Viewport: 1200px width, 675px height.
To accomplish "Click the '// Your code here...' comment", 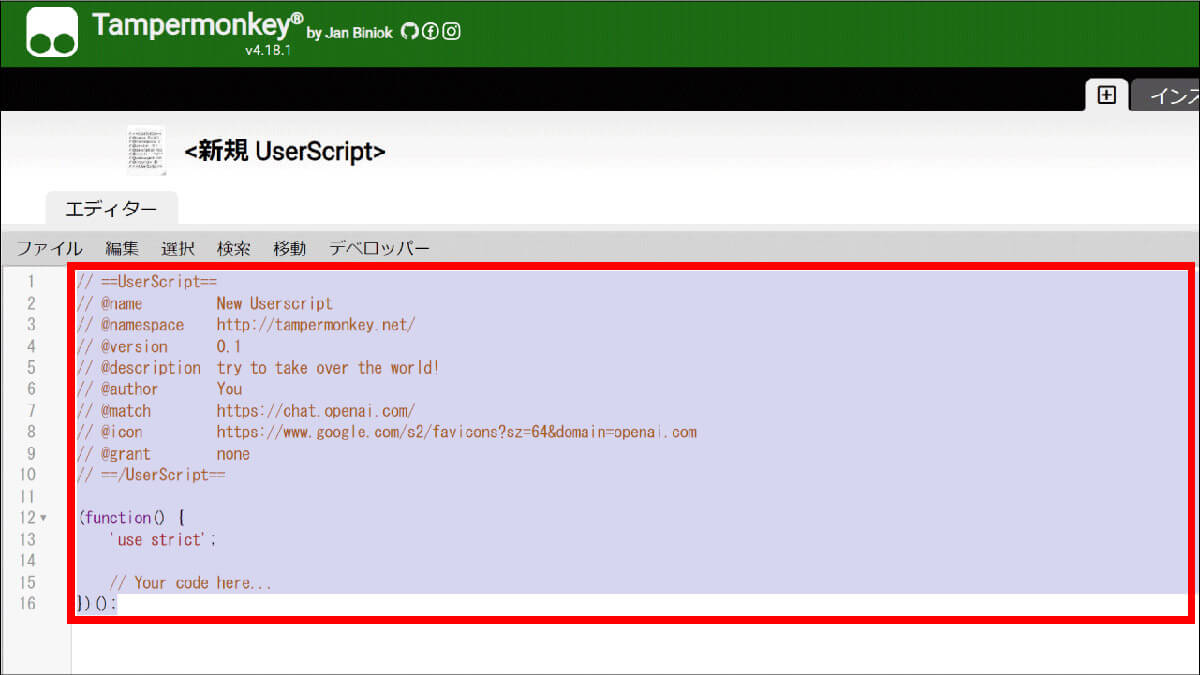I will click(190, 583).
